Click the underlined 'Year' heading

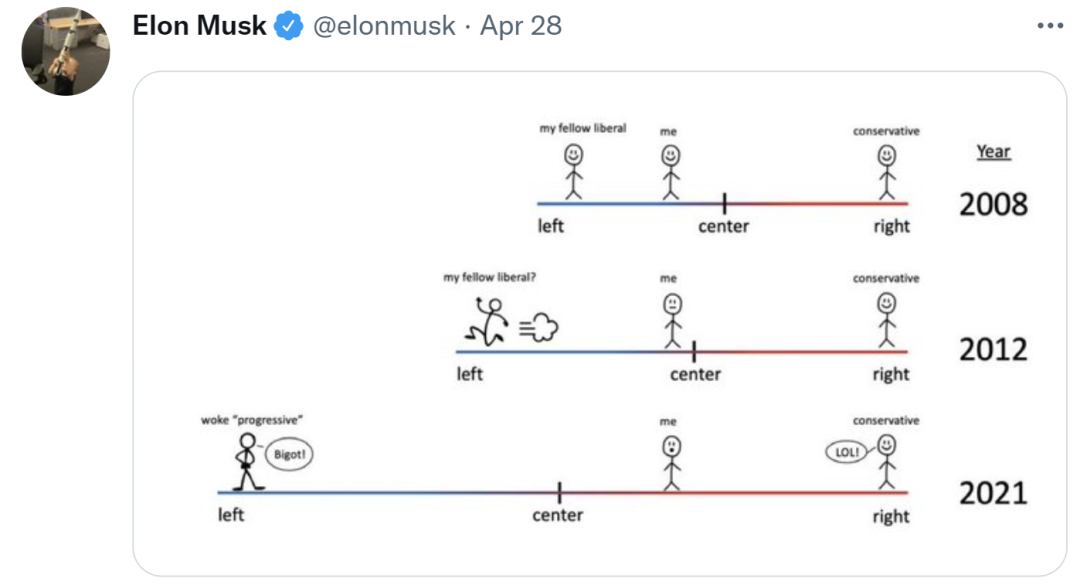(993, 152)
